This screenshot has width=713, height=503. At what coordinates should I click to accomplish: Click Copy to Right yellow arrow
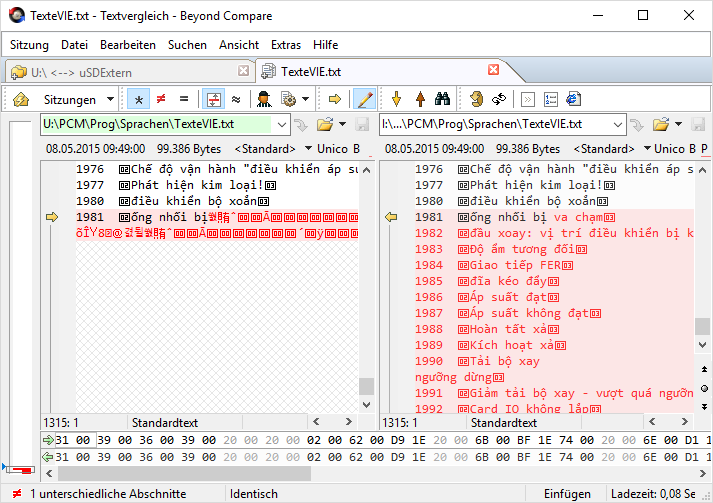pos(335,99)
